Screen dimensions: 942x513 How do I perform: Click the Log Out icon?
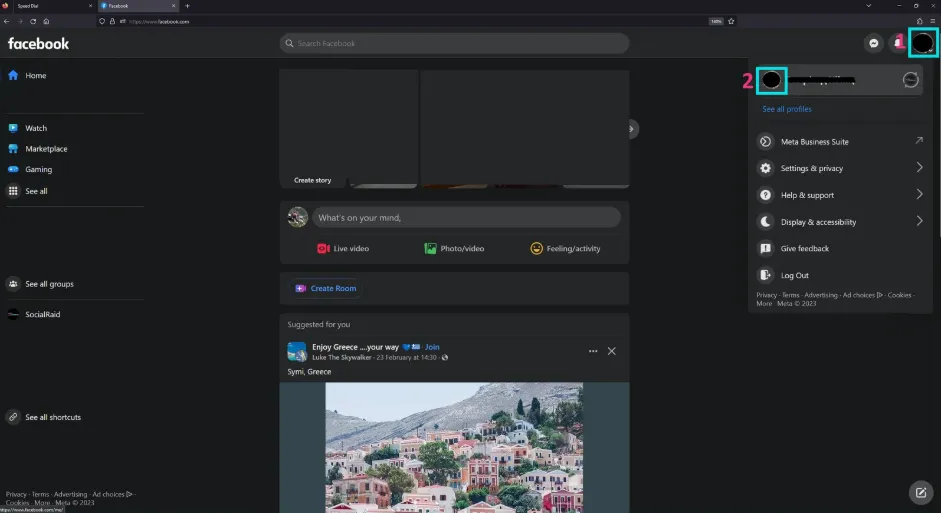click(x=765, y=275)
